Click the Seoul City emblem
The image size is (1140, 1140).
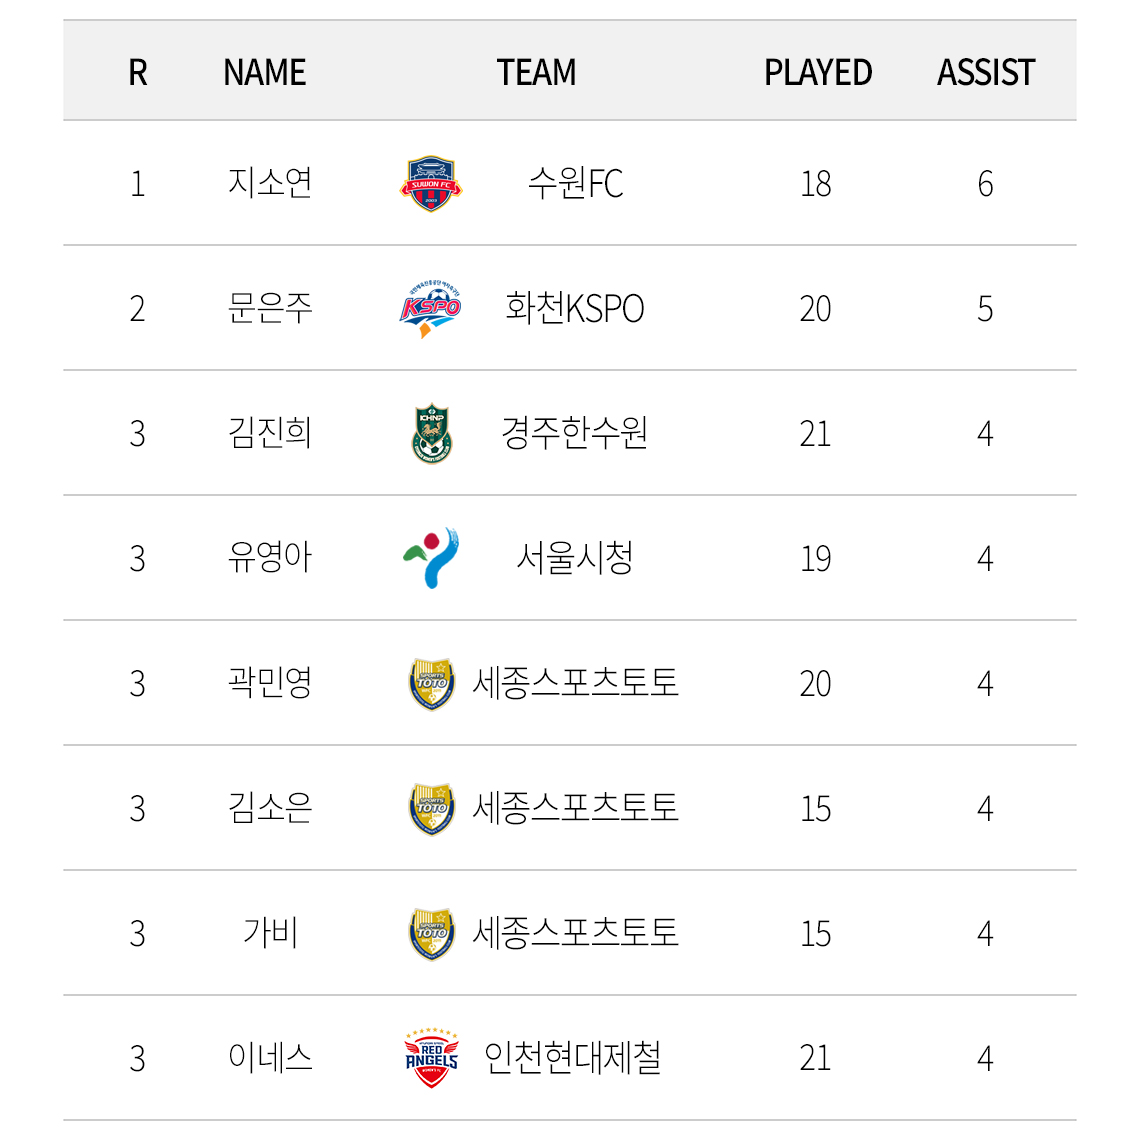pos(431,558)
